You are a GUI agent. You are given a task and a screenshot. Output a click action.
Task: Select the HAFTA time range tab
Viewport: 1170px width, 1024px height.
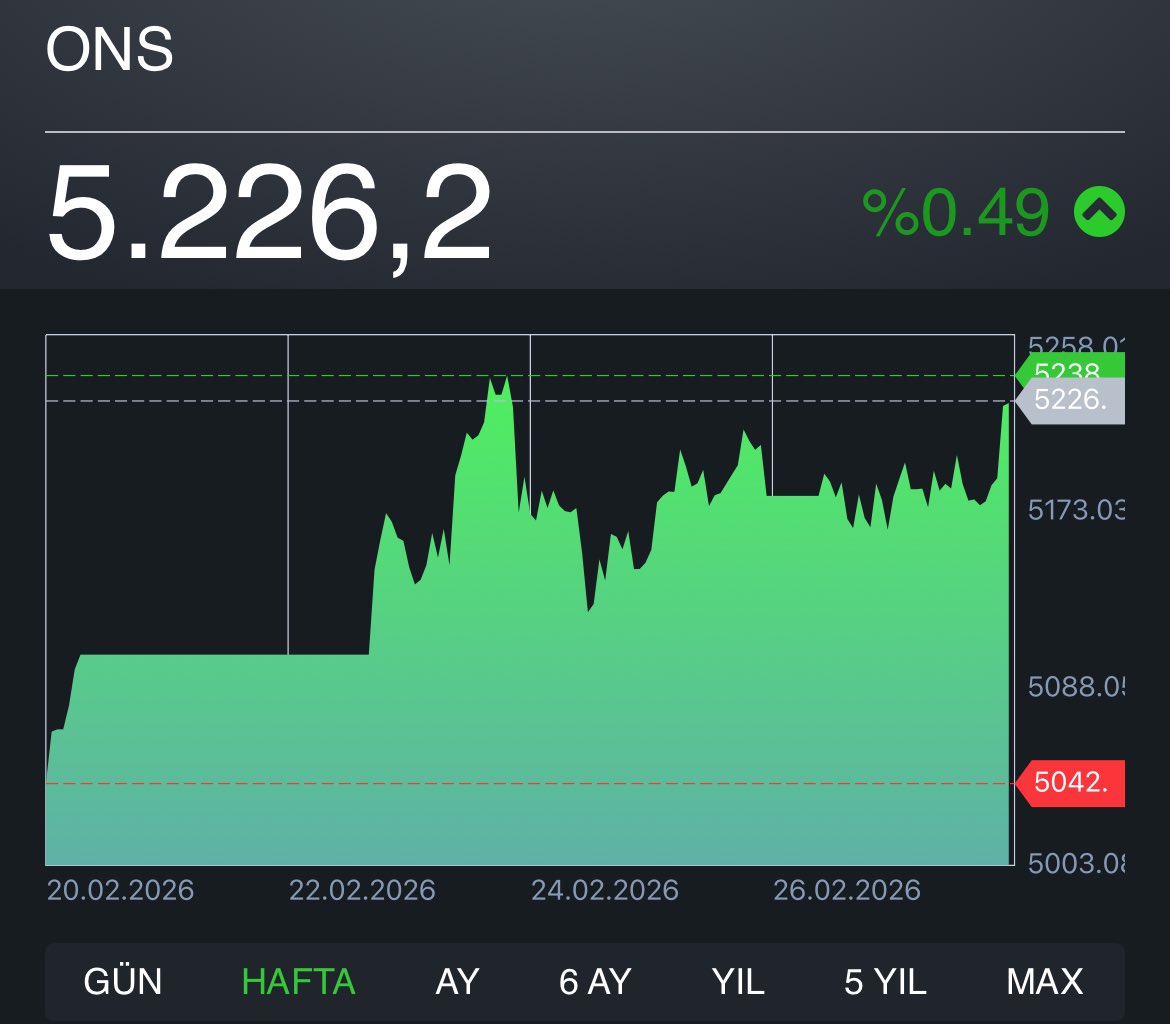298,981
